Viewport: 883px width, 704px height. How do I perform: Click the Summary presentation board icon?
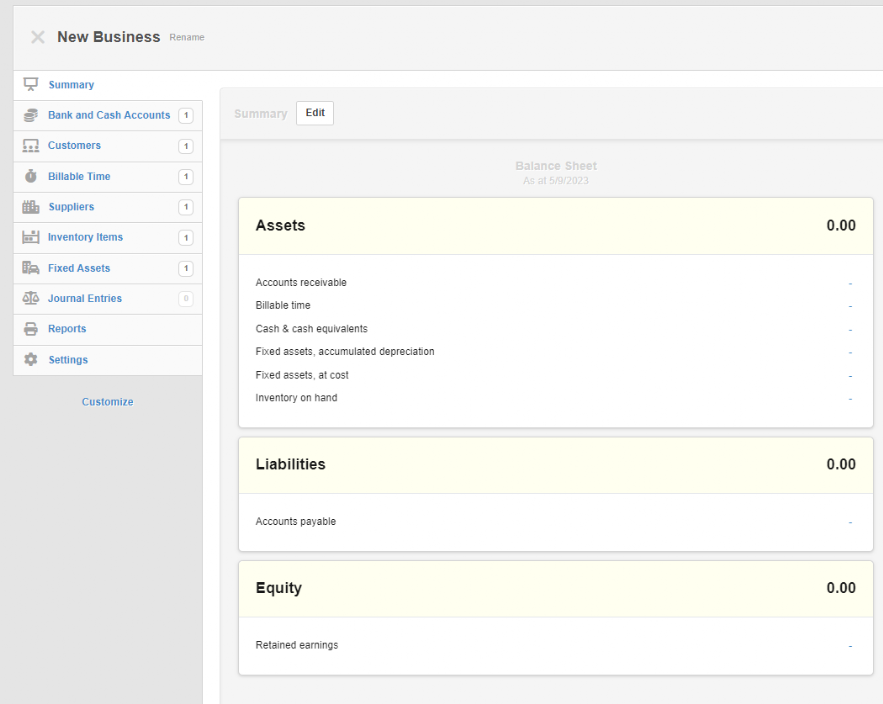tap(30, 84)
